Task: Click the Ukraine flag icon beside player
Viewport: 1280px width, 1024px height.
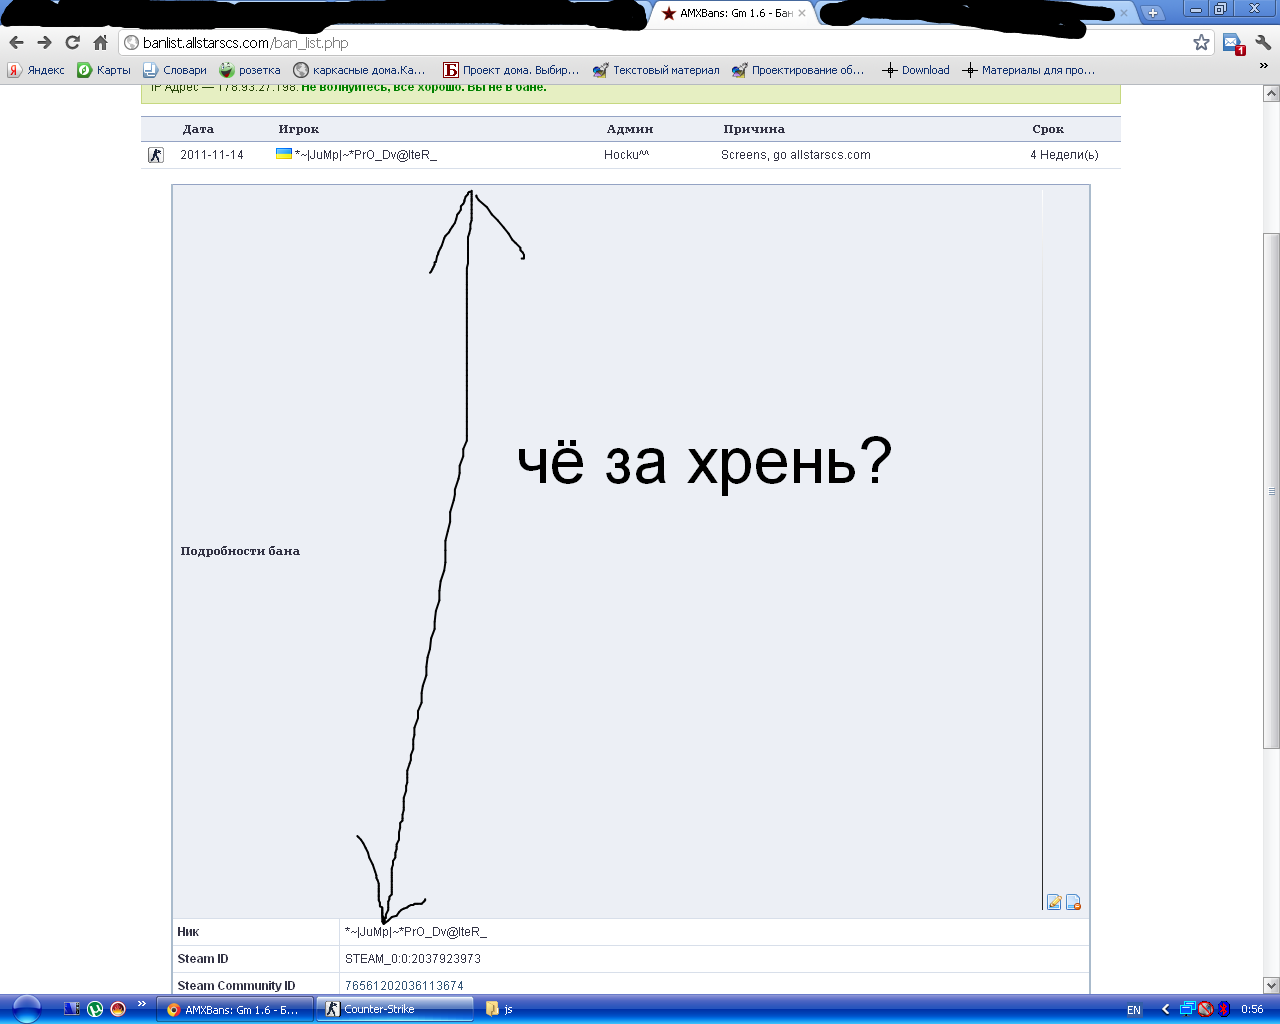Action: point(284,154)
